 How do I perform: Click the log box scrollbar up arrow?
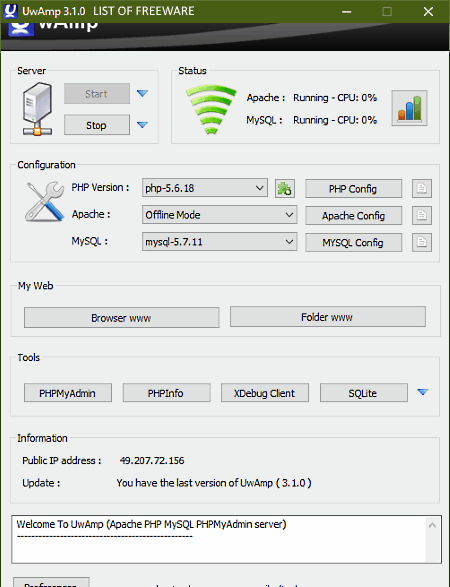tap(432, 525)
